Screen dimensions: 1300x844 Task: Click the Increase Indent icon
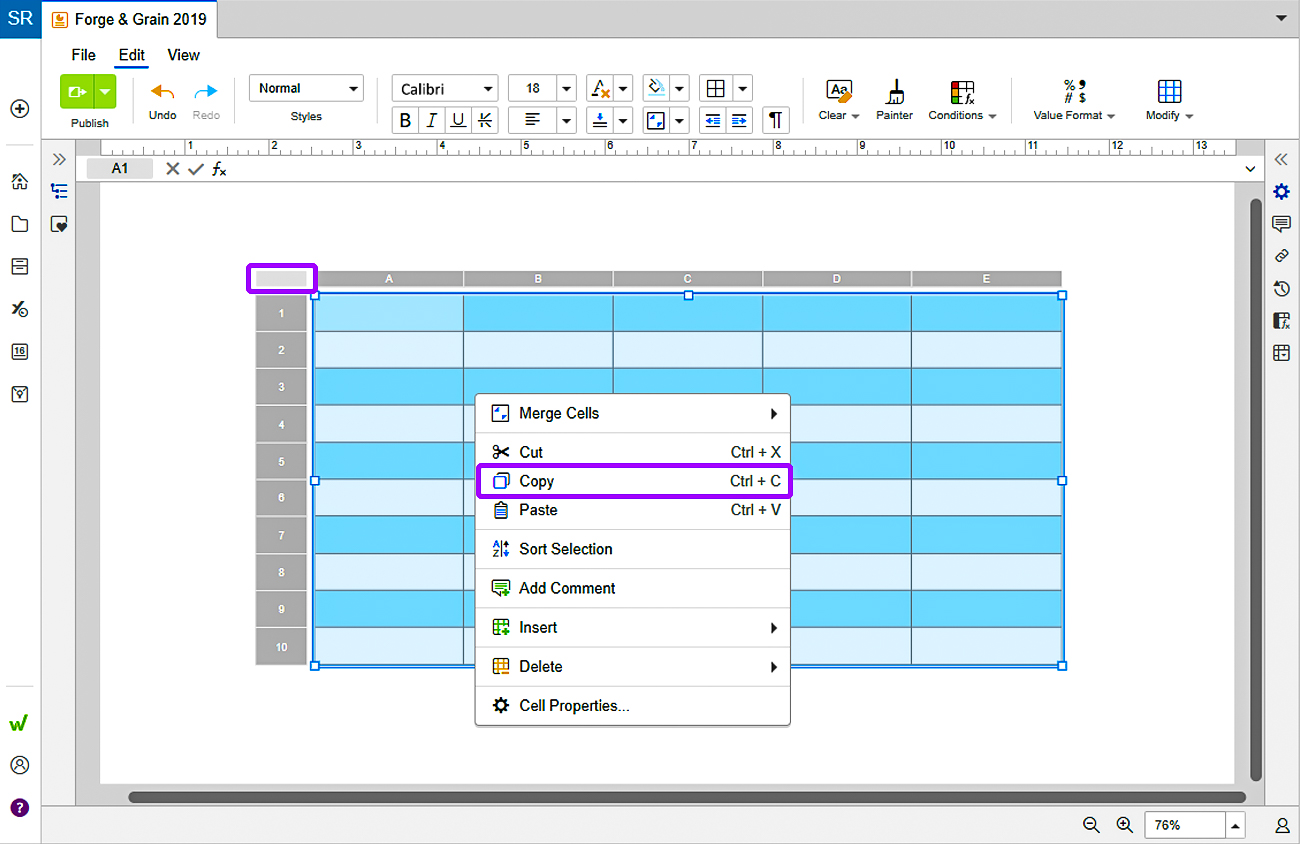click(x=740, y=120)
